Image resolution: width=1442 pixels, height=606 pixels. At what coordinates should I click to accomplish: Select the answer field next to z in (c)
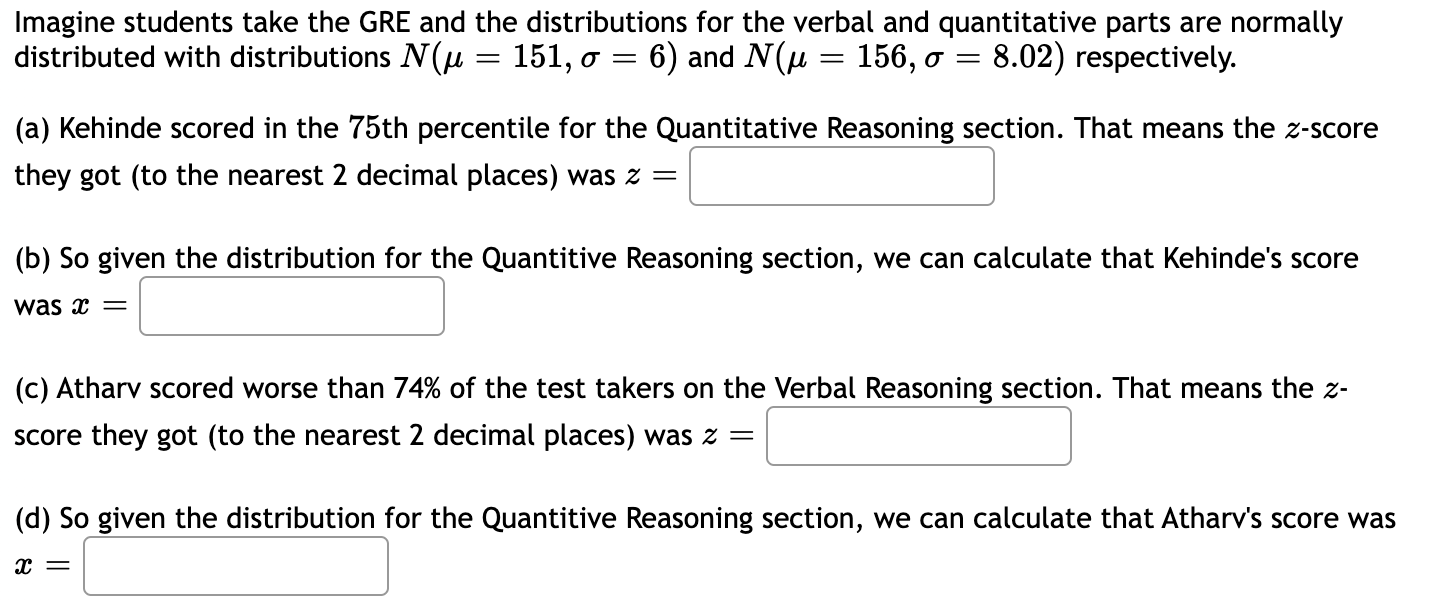click(917, 436)
